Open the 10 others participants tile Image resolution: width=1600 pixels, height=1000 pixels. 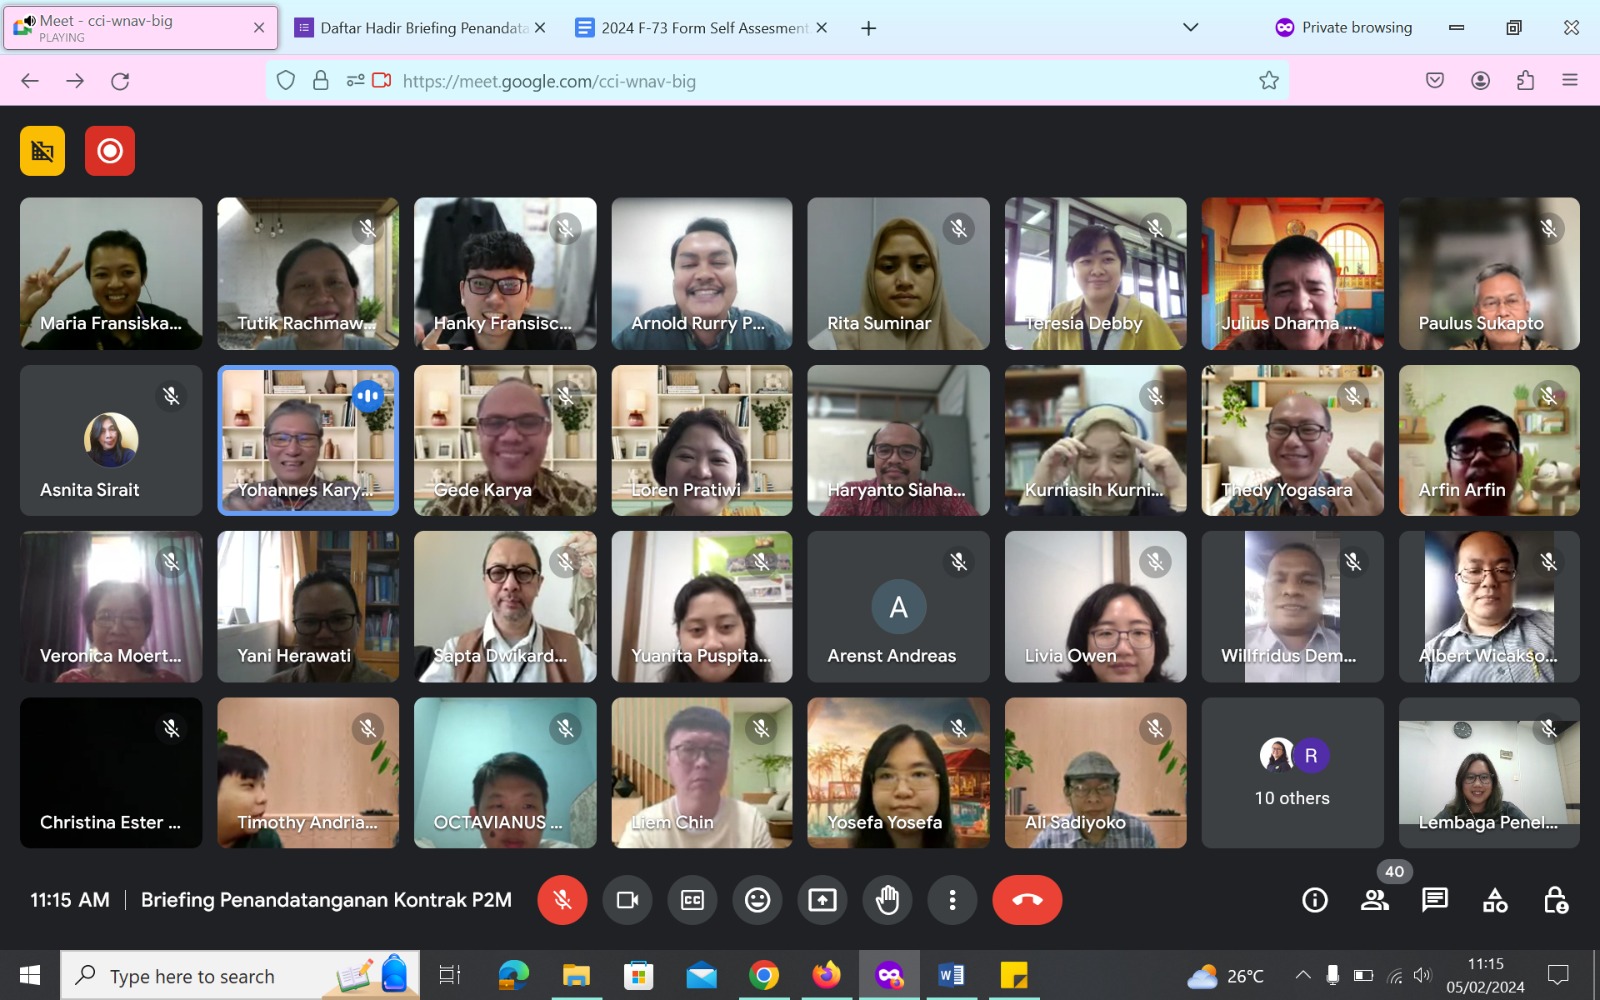point(1292,773)
